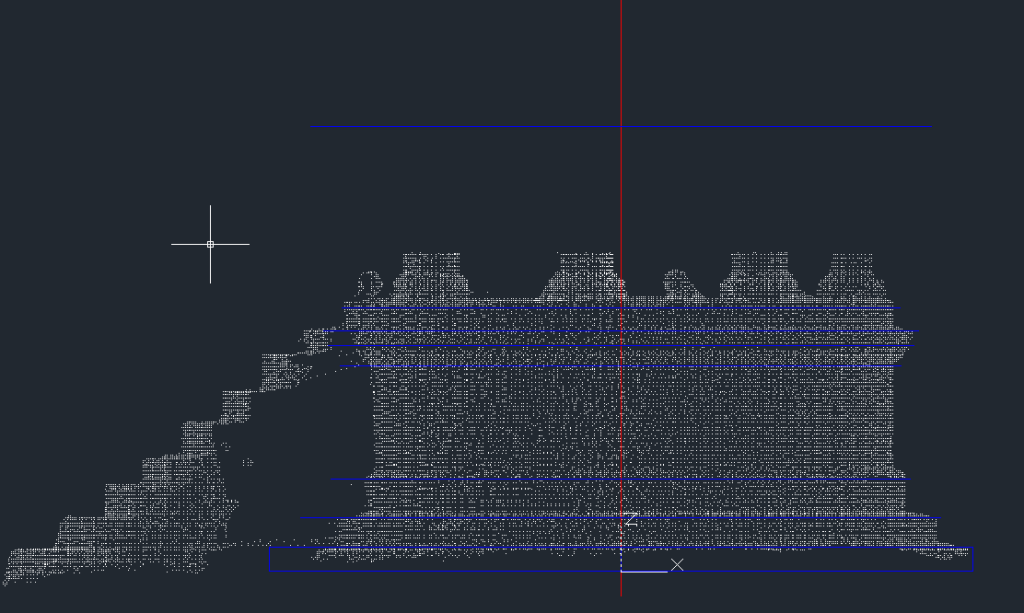This screenshot has height=613, width=1024.
Task: Click left end of the topmost blue line
Action: [x=311, y=127]
